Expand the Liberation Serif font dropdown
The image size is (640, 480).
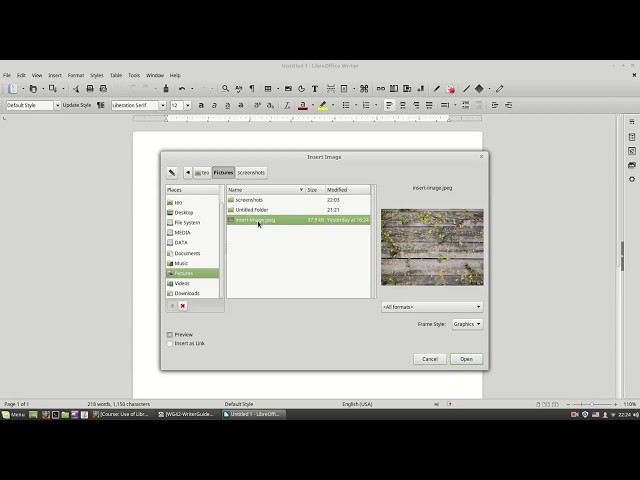(x=162, y=105)
